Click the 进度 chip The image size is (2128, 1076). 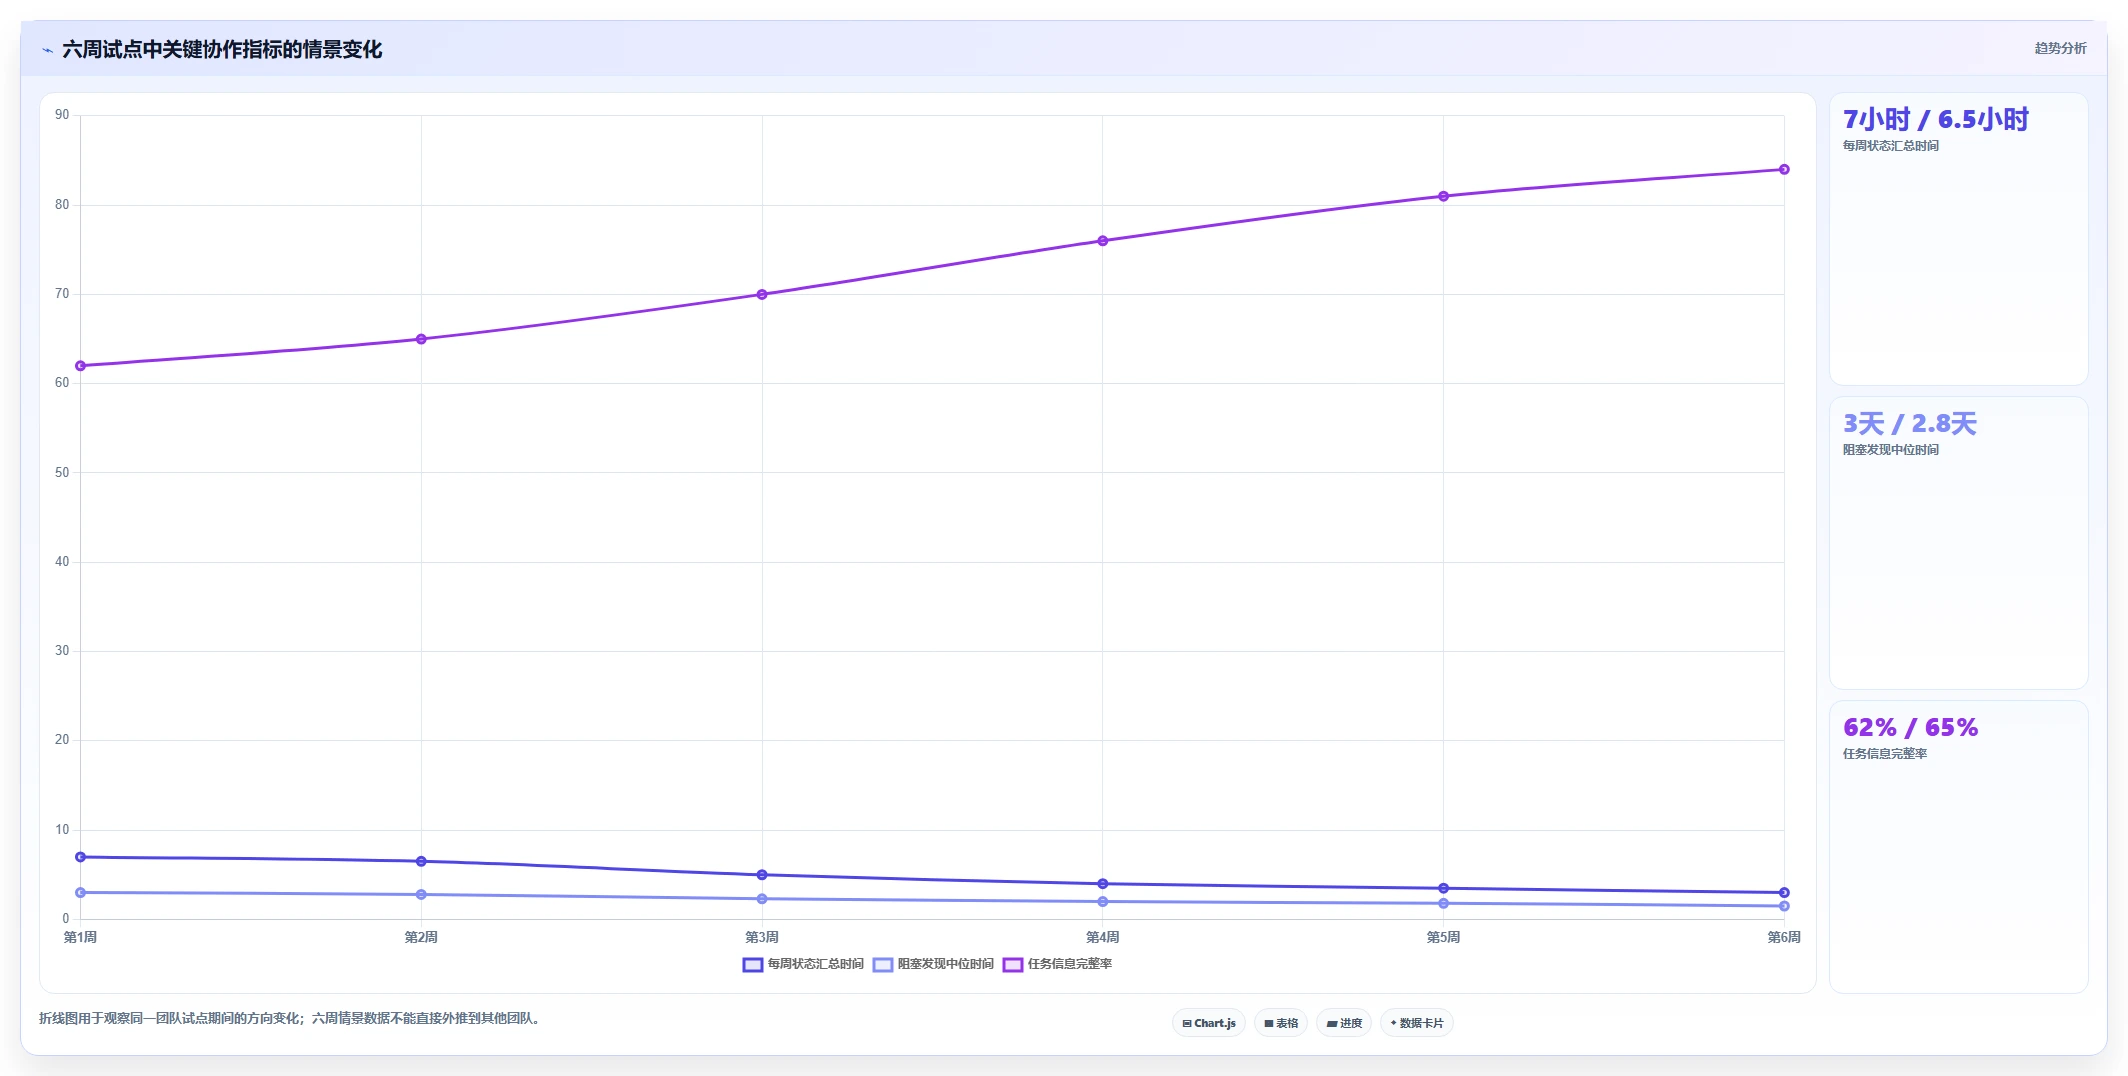tap(1344, 1023)
